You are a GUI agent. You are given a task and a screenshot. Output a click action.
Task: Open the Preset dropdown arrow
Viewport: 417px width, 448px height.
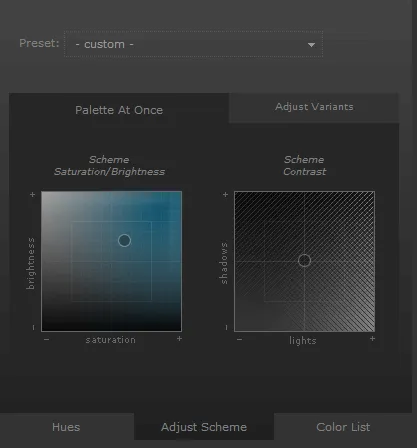[x=311, y=45]
